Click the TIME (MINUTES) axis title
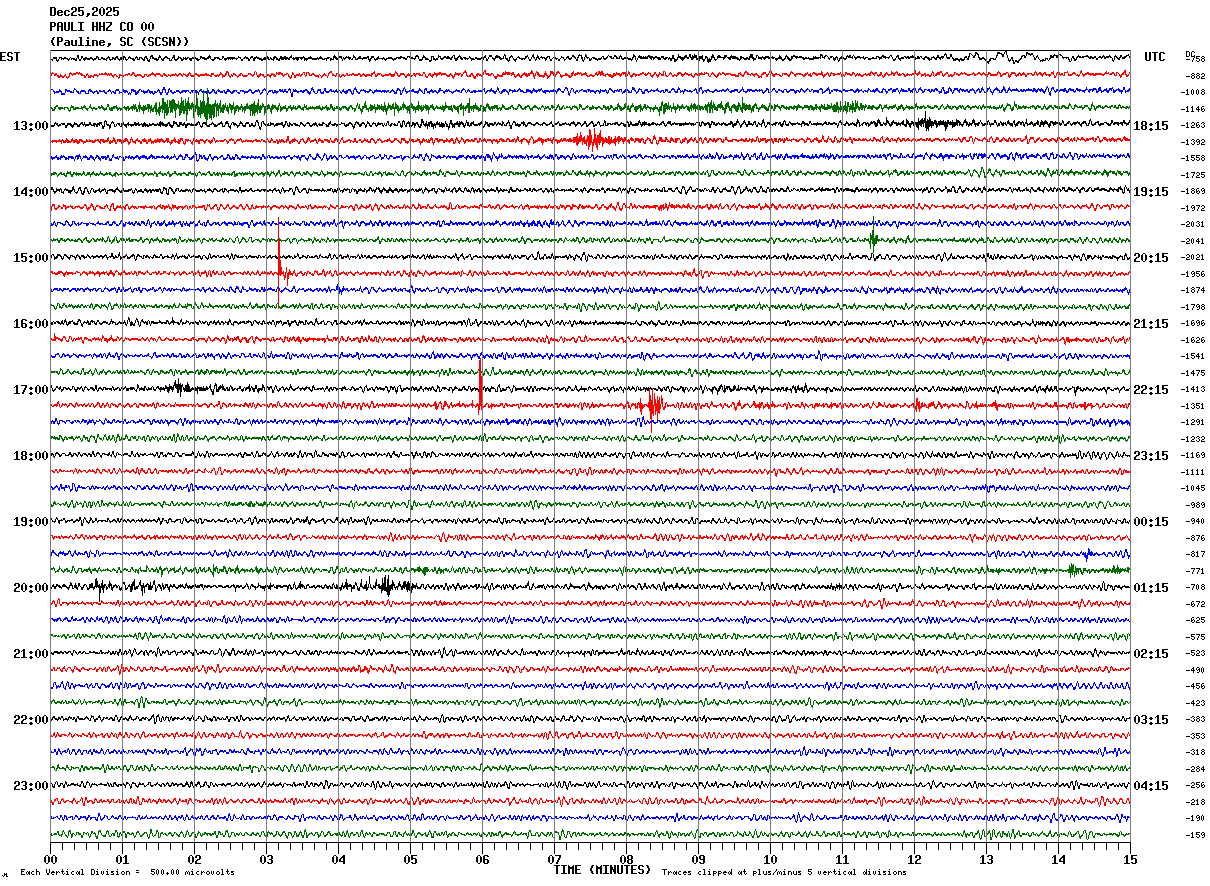 point(602,870)
